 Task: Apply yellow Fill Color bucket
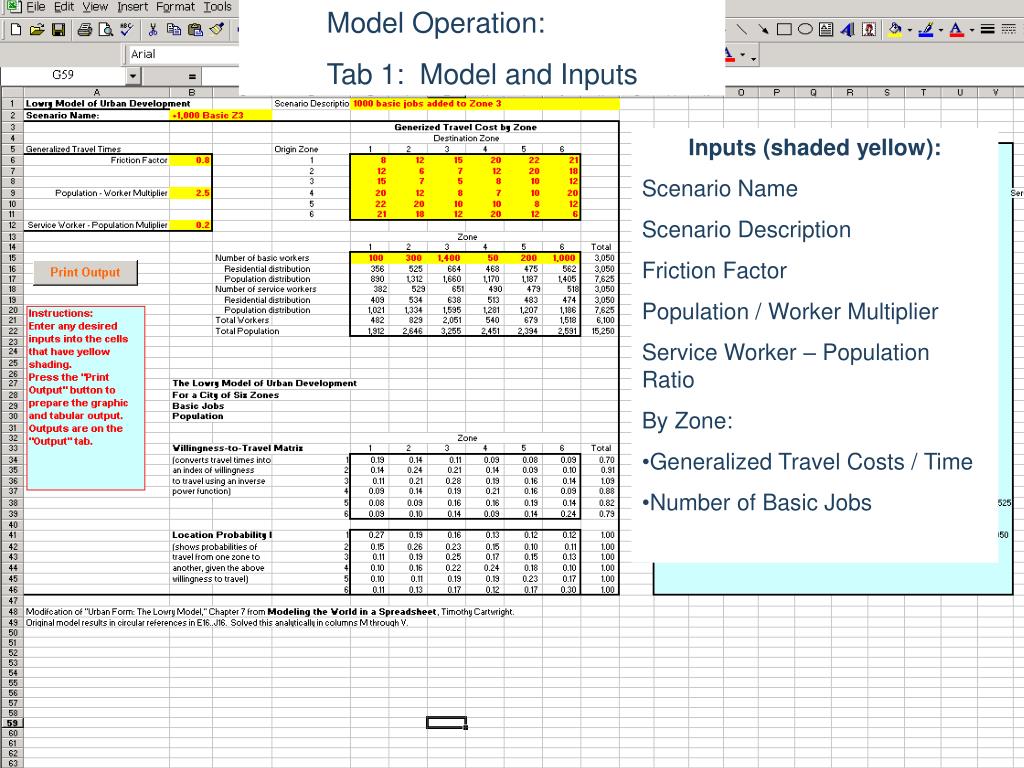point(895,29)
